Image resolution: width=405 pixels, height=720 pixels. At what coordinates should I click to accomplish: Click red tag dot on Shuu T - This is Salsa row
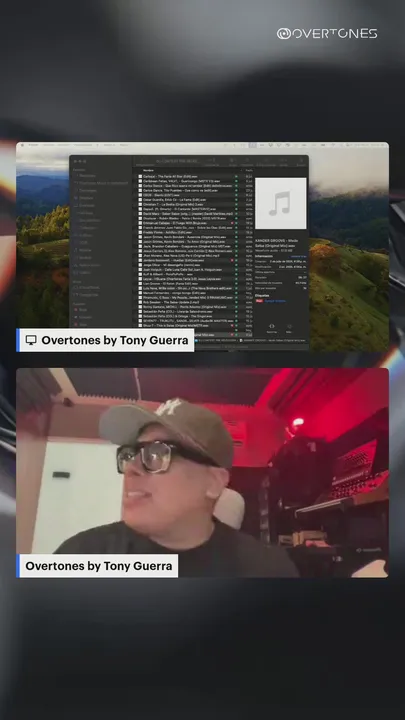232,325
